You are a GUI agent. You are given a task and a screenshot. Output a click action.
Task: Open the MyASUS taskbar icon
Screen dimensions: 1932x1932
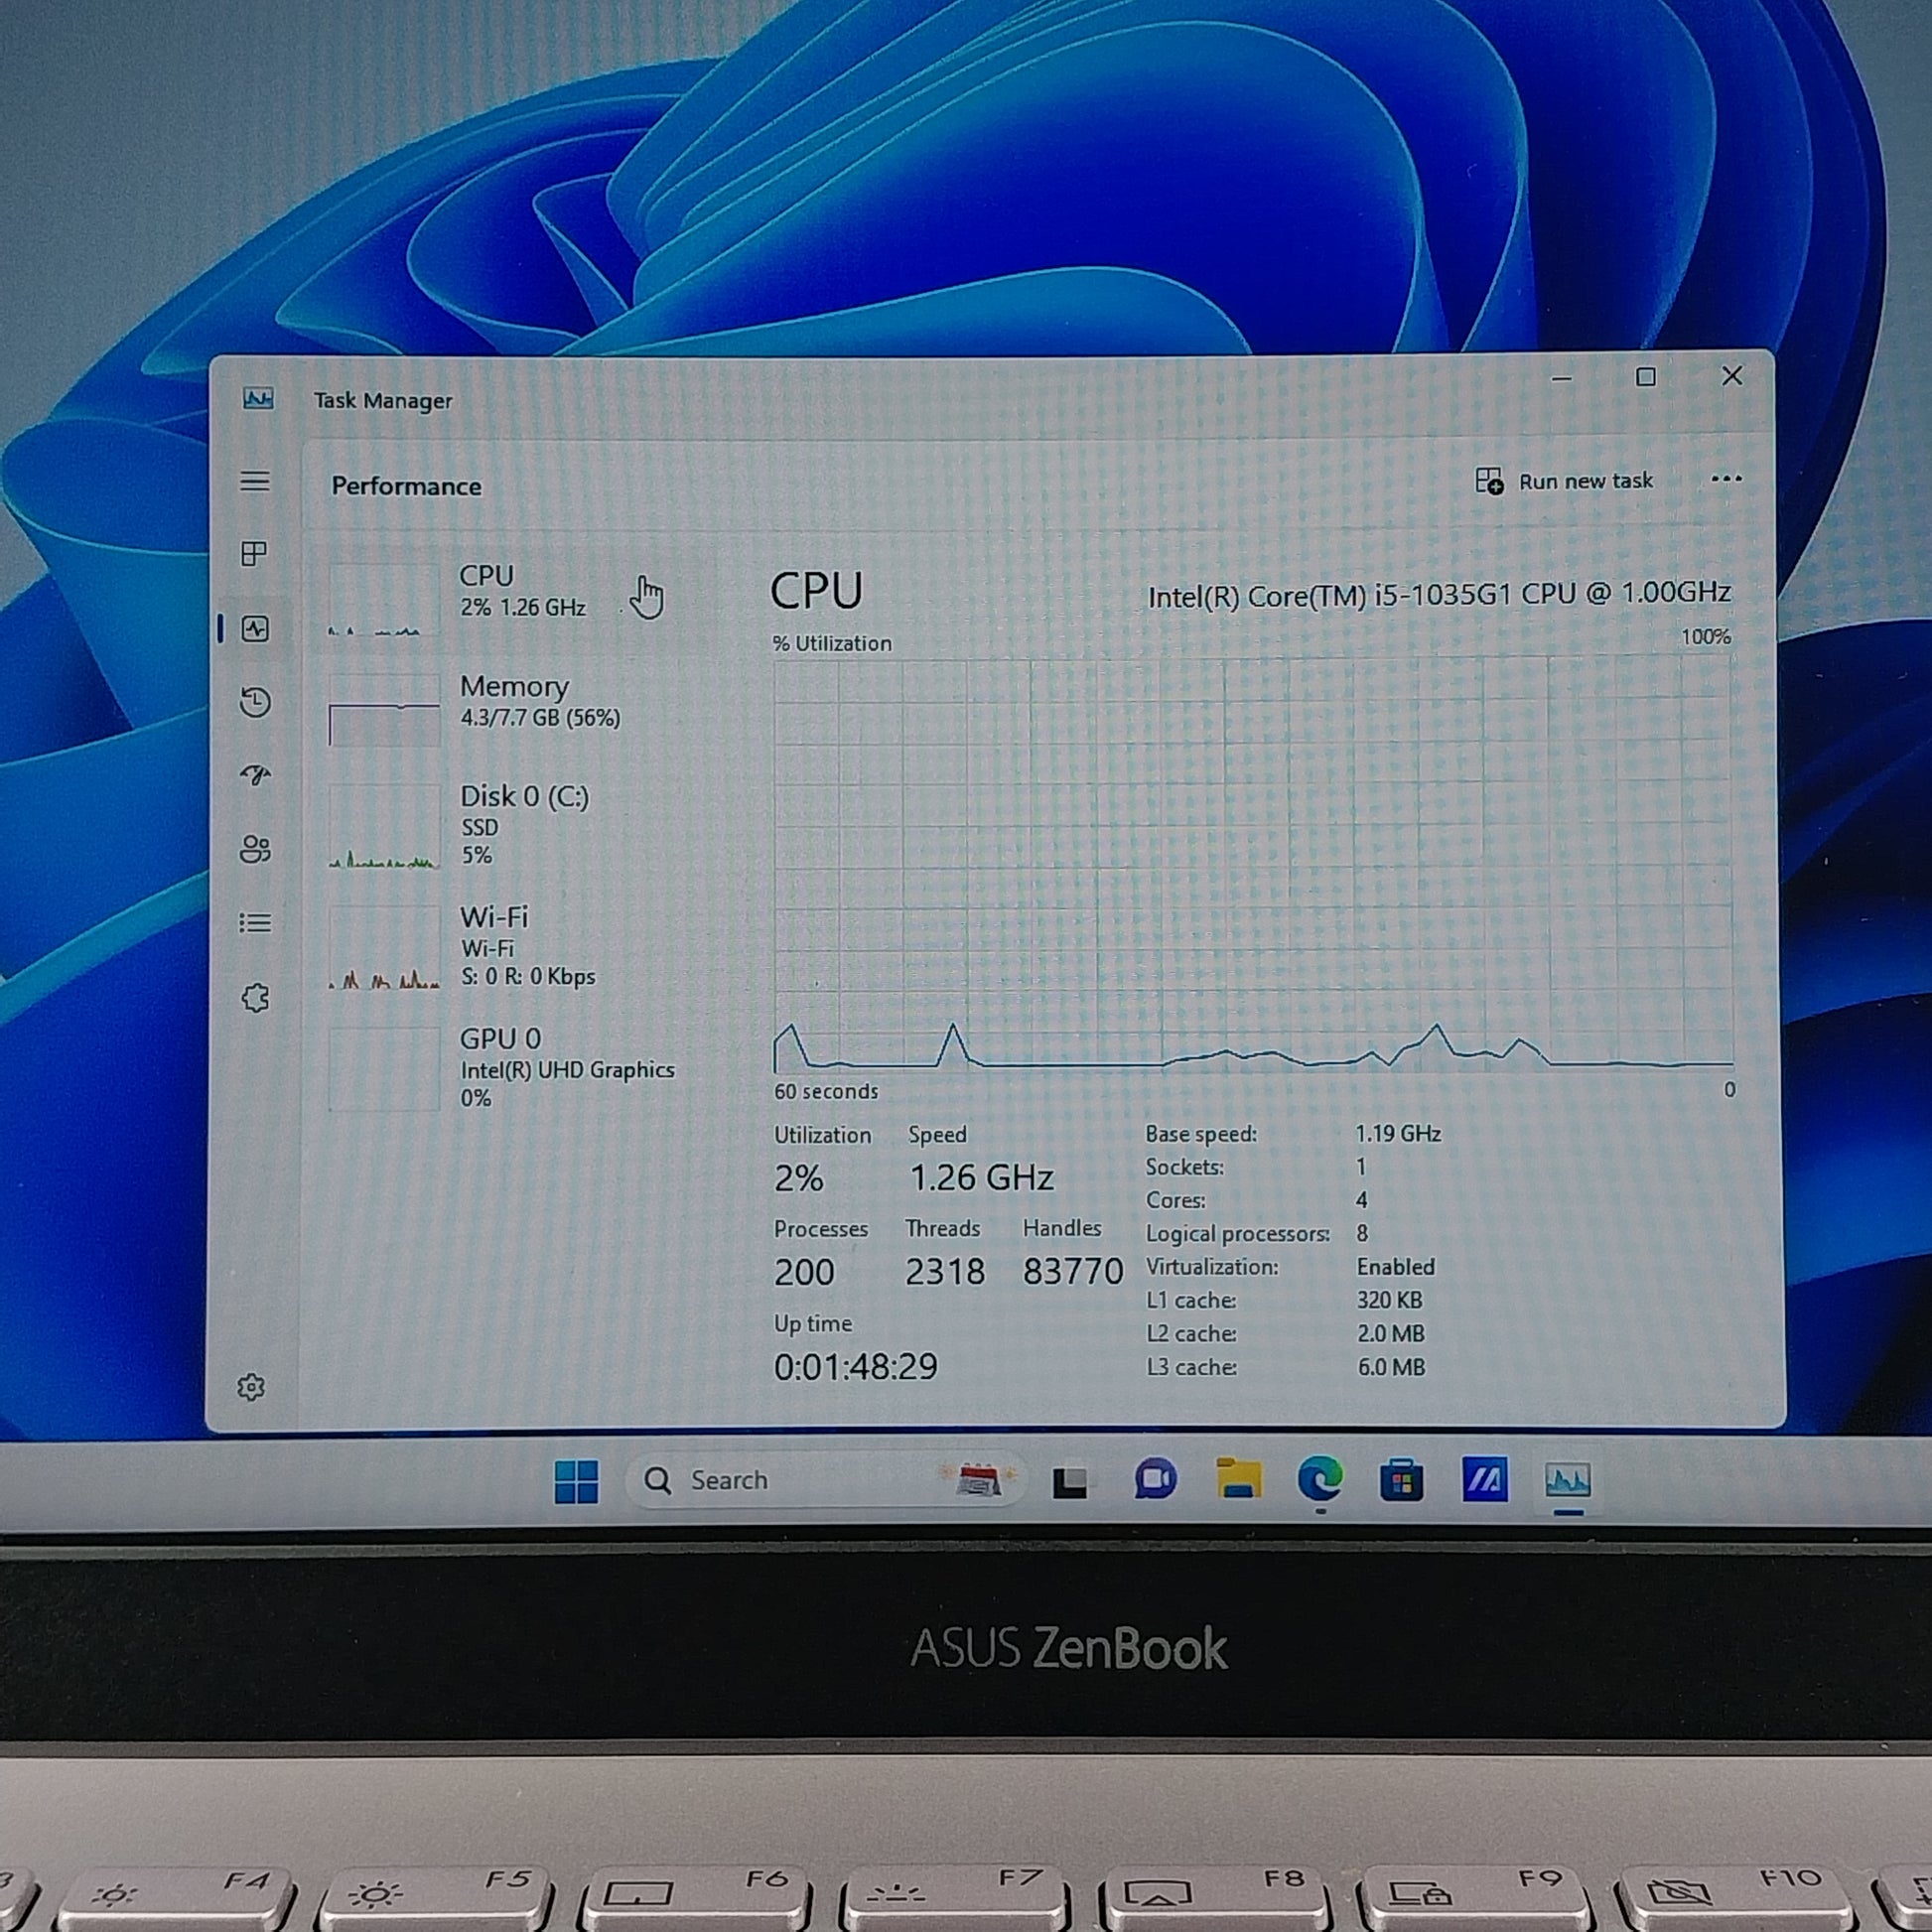[x=1484, y=1479]
